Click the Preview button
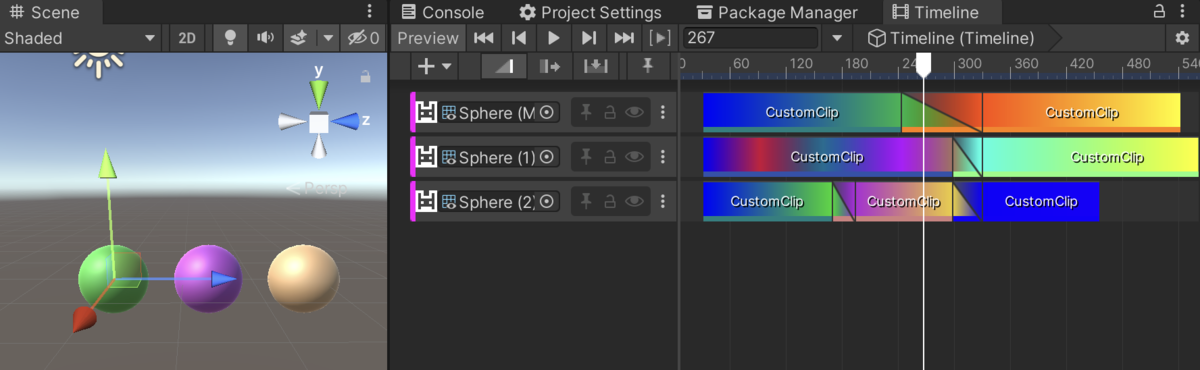The width and height of the screenshot is (1200, 370). pos(427,38)
